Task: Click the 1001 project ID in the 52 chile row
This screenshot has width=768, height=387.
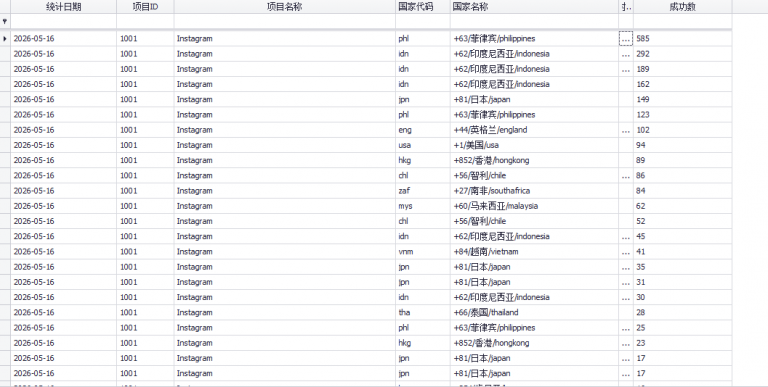Action: coord(145,221)
